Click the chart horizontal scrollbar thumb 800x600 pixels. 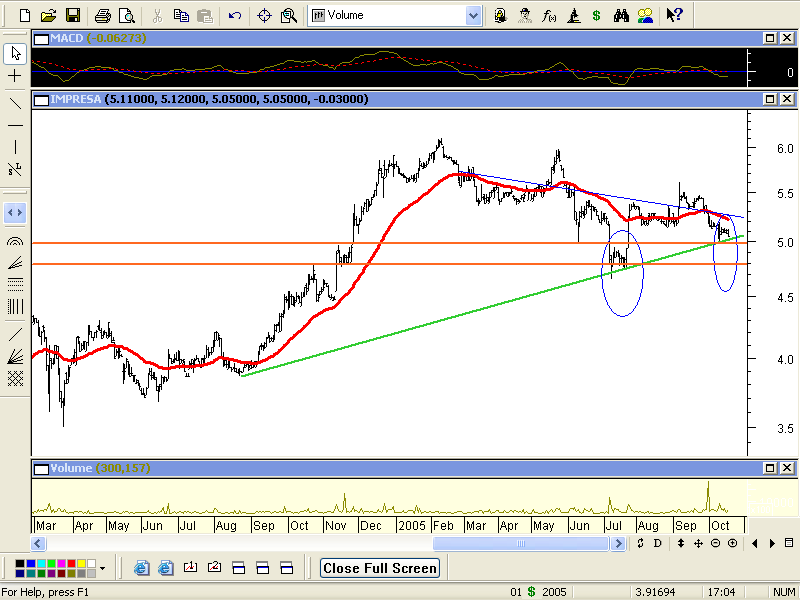click(x=521, y=543)
